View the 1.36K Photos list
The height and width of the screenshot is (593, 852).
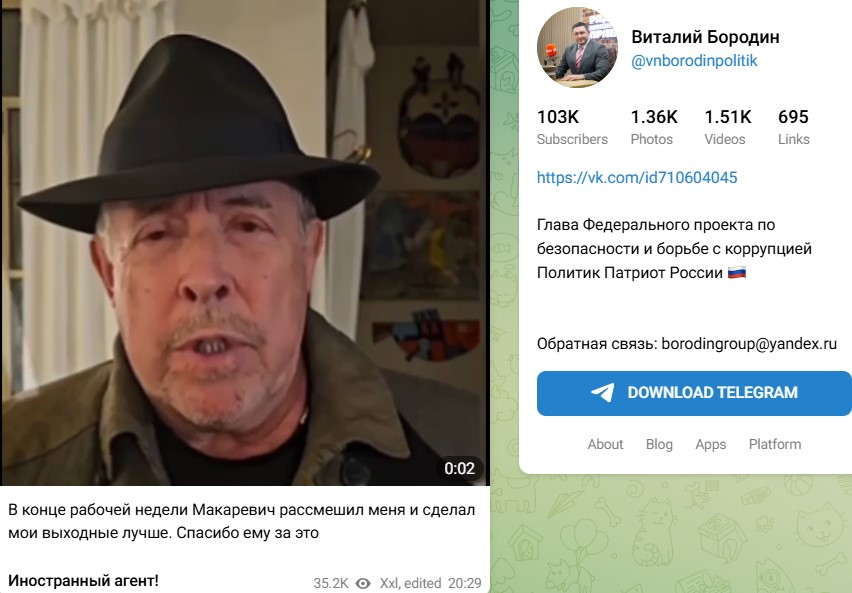click(x=654, y=127)
